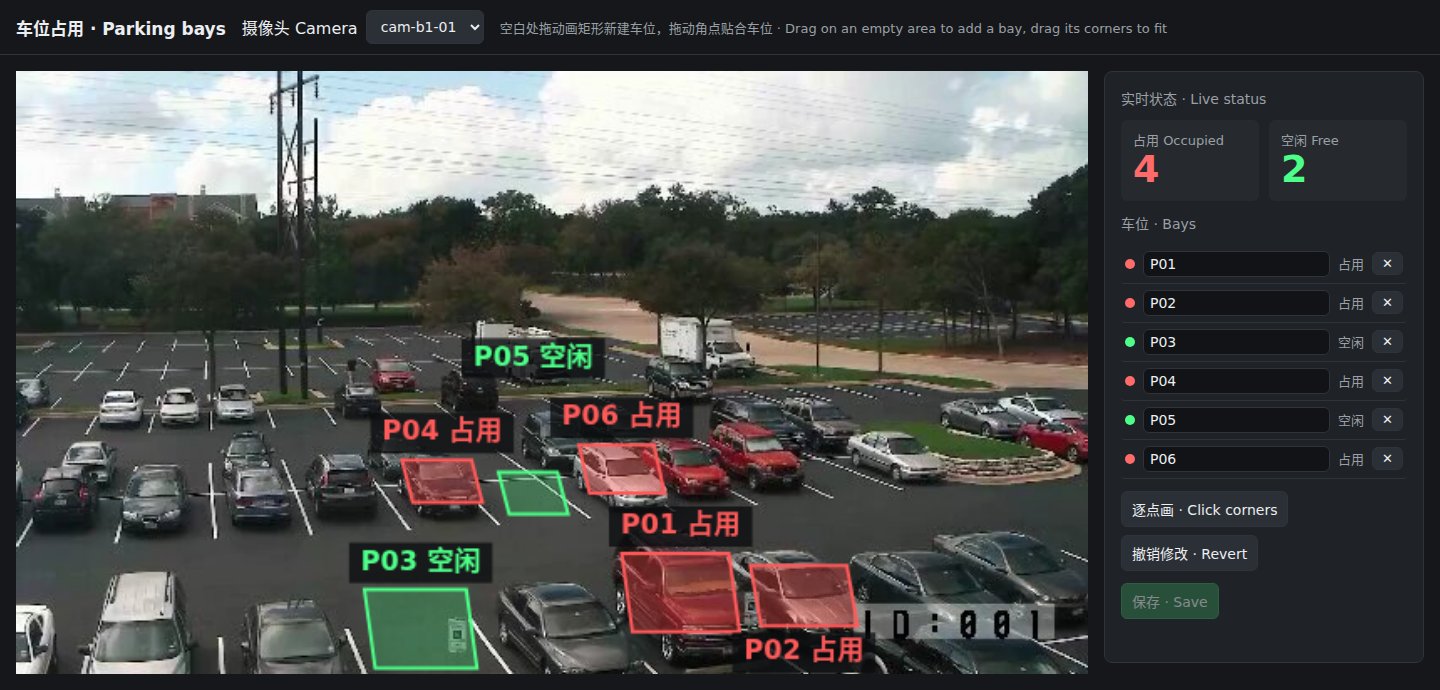Click into the P06 name input
This screenshot has width=1440, height=690.
tap(1236, 459)
